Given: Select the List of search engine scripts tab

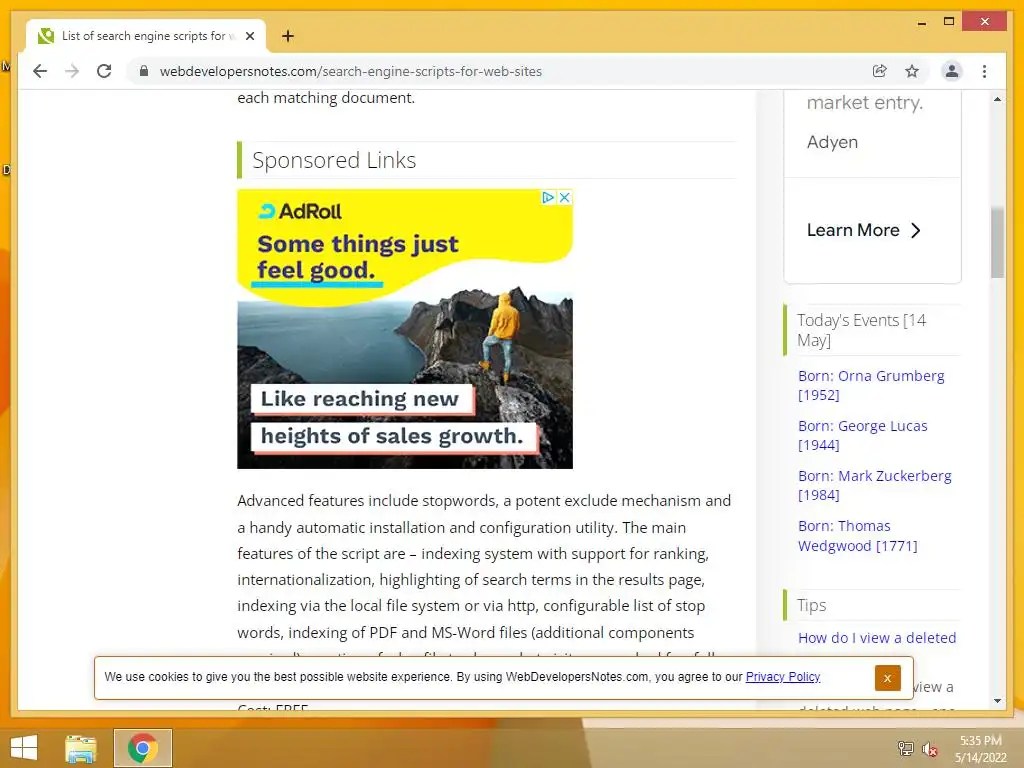Looking at the screenshot, I should click(x=146, y=36).
